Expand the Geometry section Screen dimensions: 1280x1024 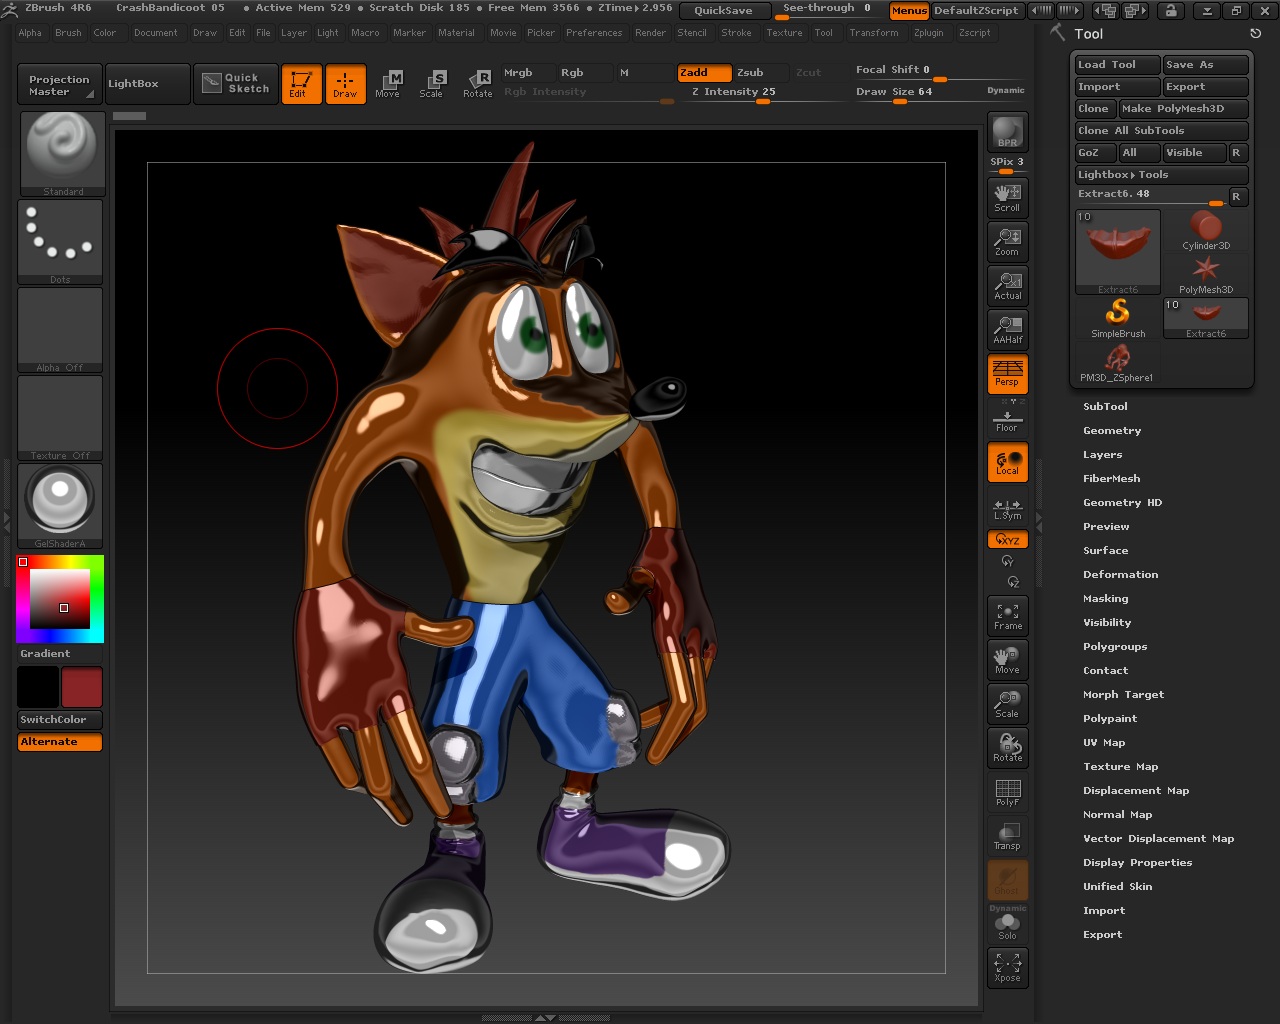[1112, 430]
